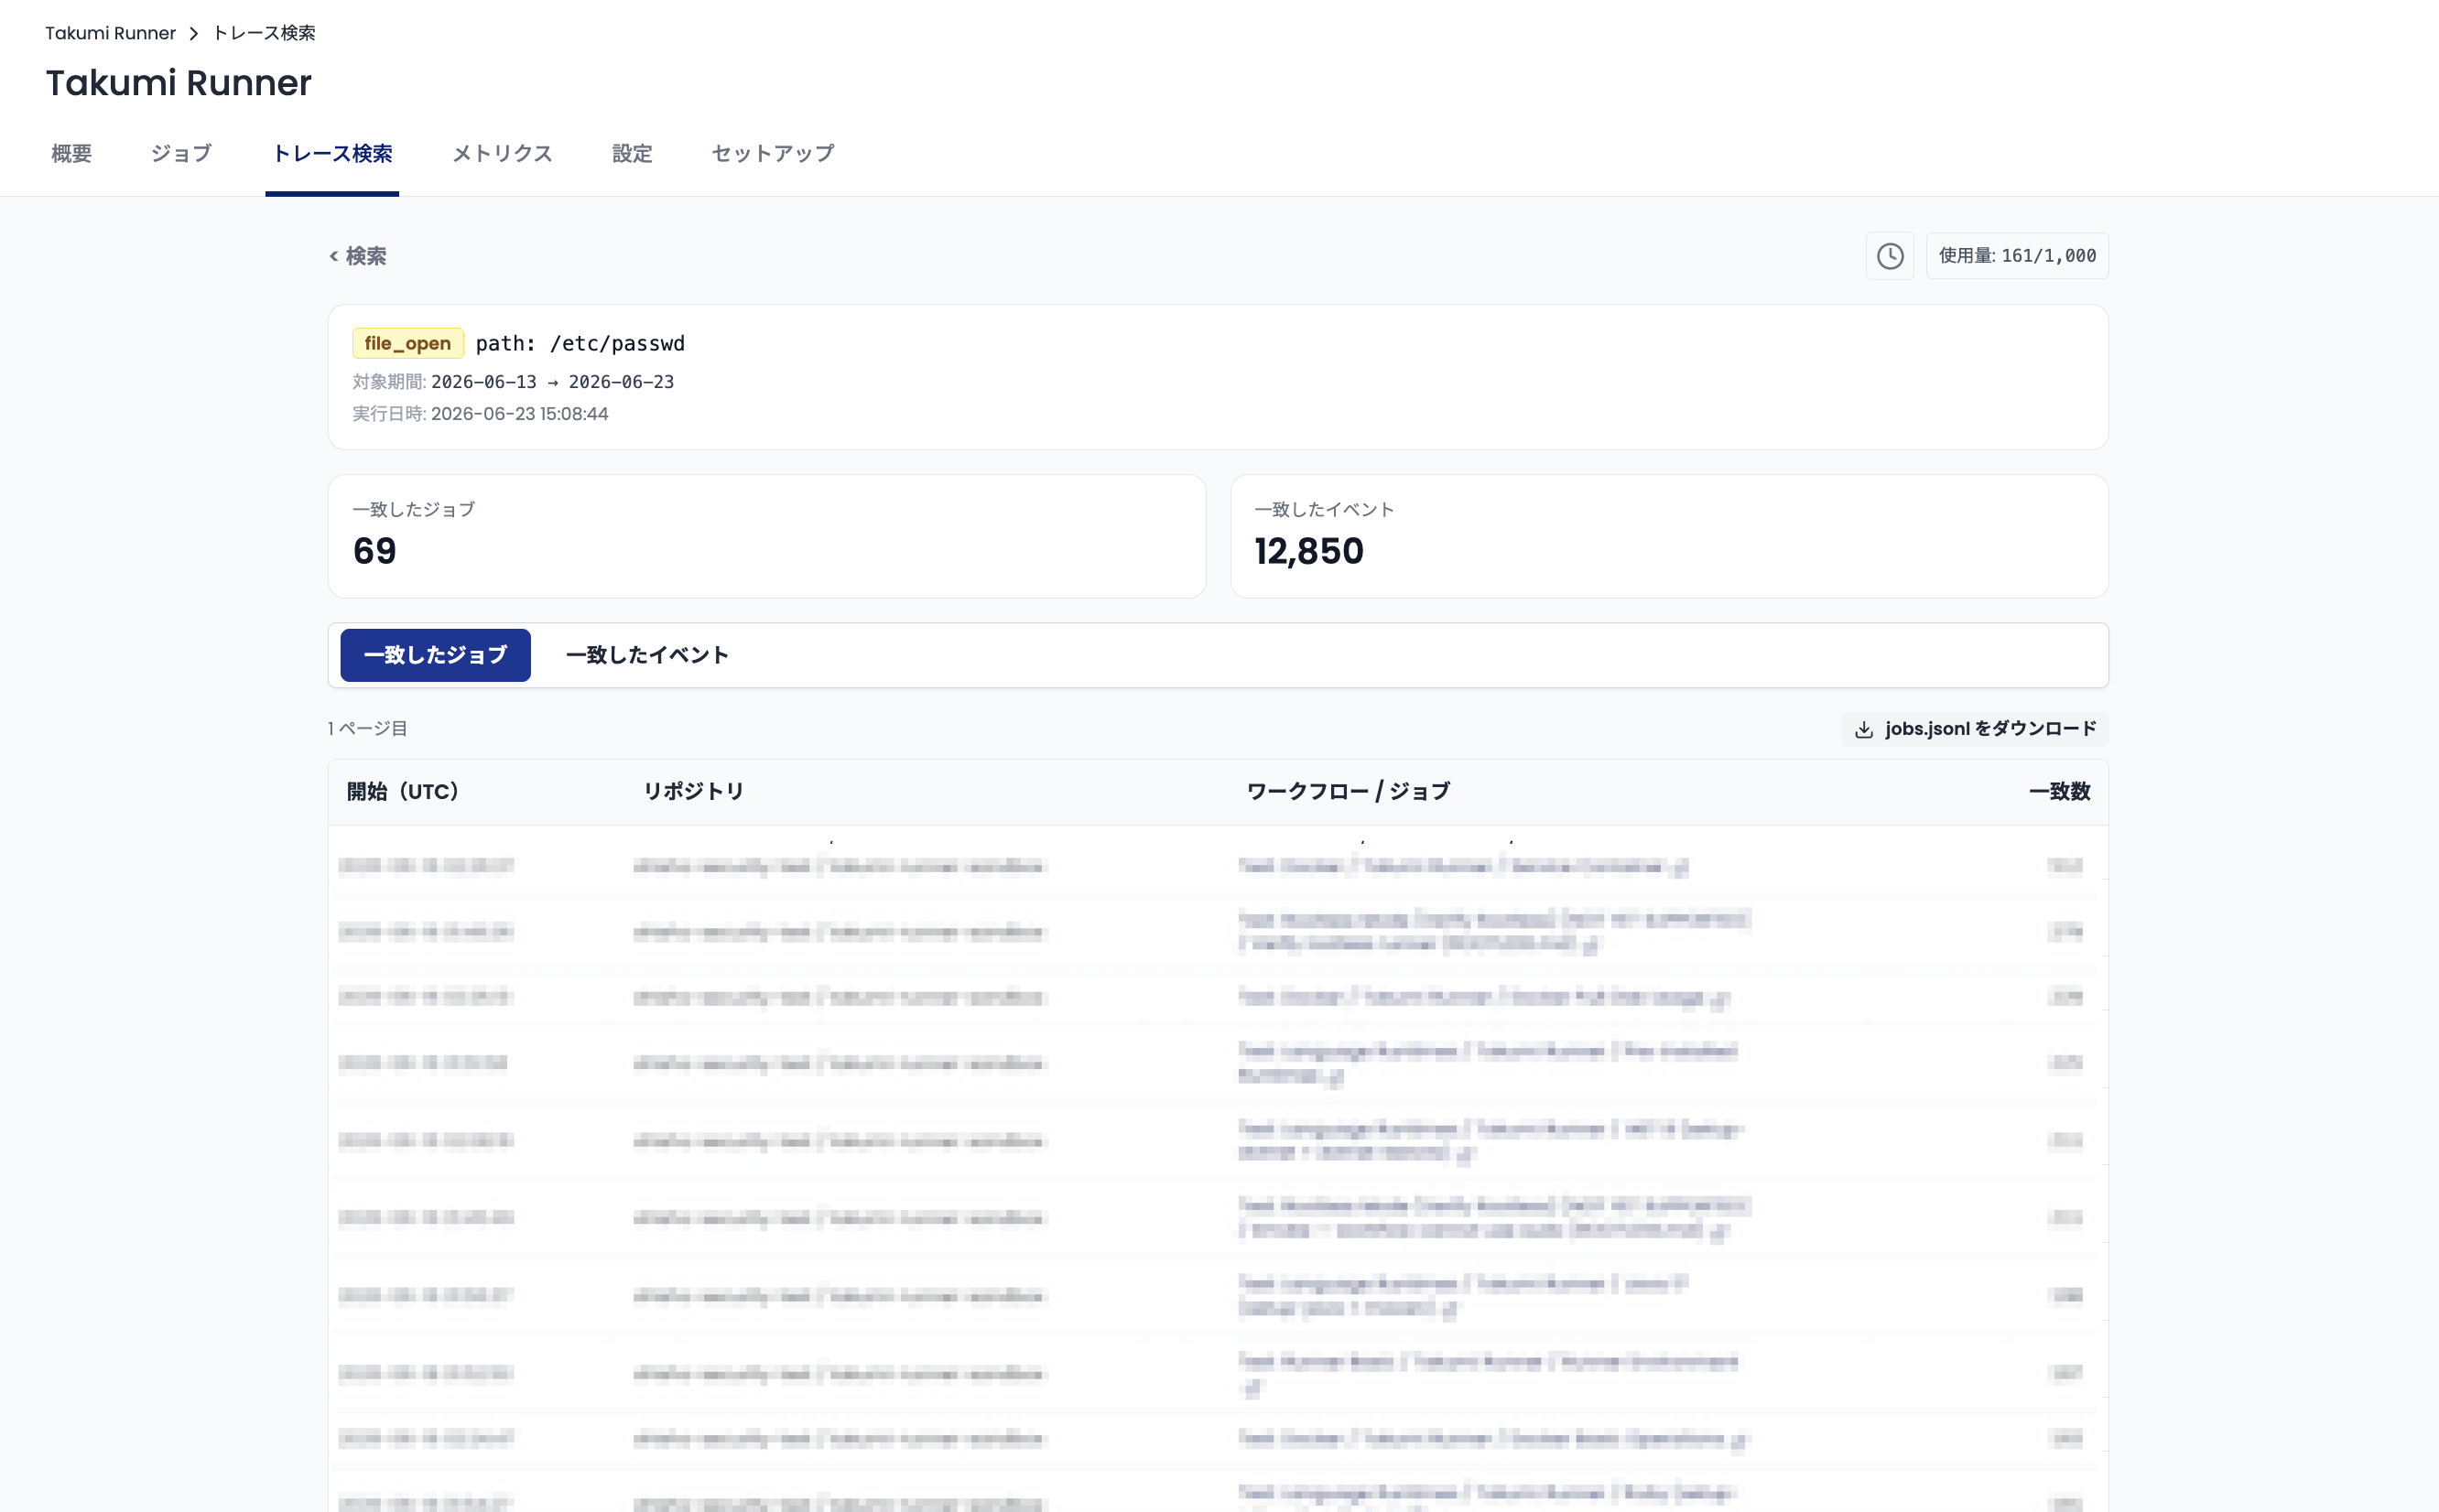Click the 使用量: 161/1,000 indicator
Image resolution: width=2439 pixels, height=1512 pixels.
2017,256
